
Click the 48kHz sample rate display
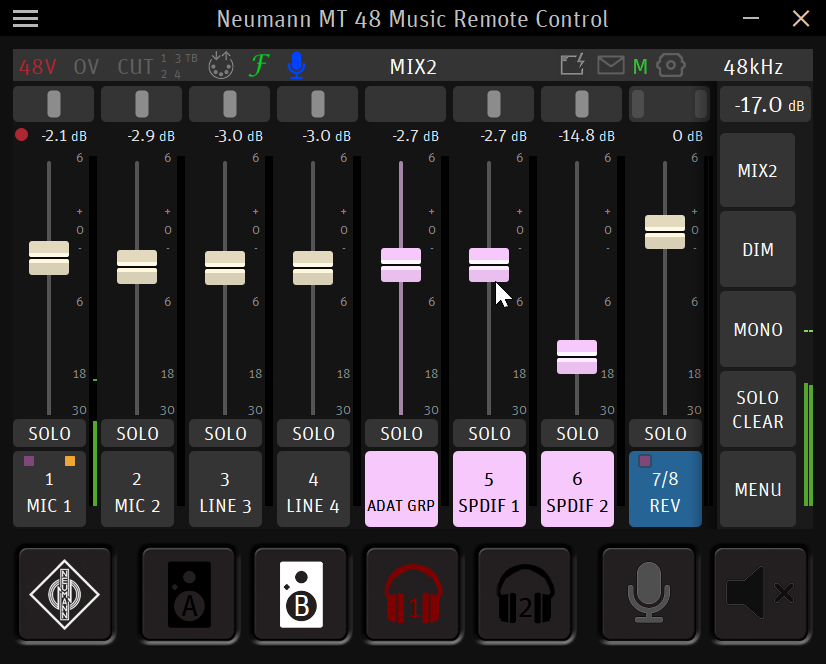pos(753,67)
